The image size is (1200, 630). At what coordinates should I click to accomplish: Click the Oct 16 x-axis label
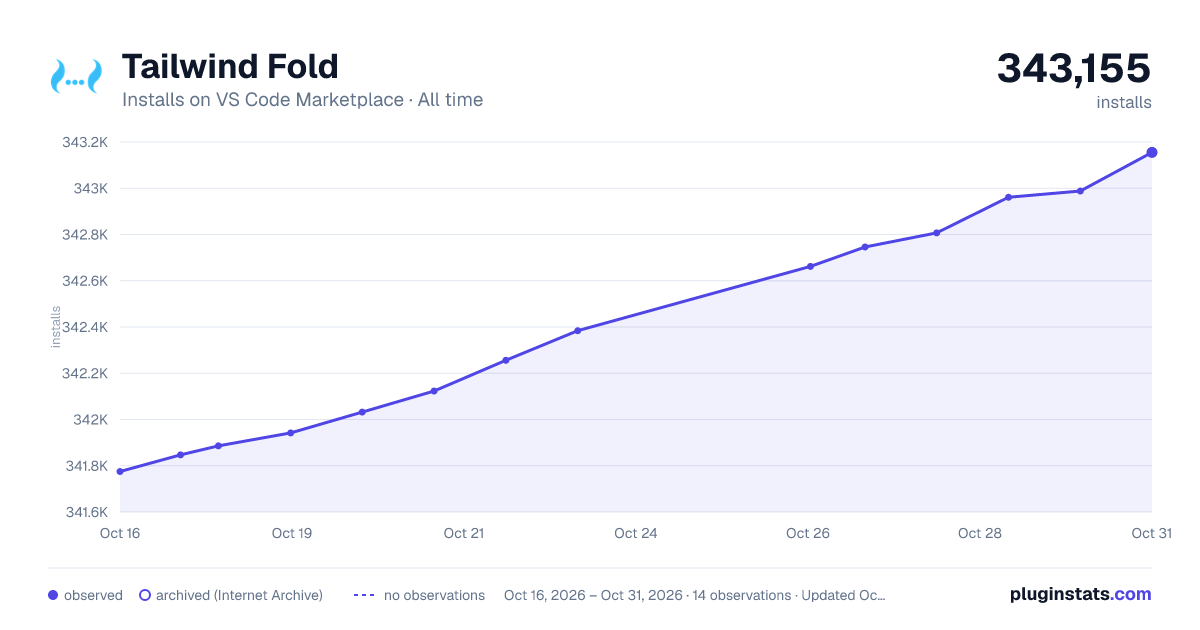coord(120,533)
